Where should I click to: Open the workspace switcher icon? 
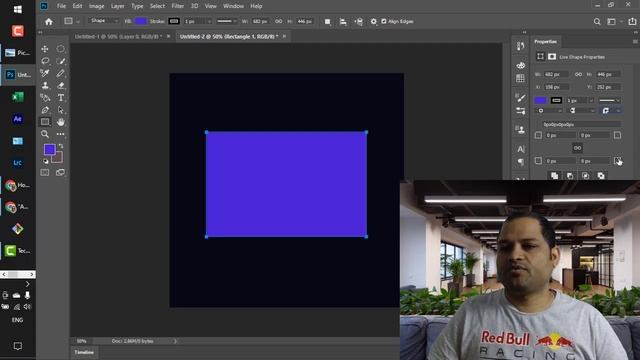(x=611, y=22)
